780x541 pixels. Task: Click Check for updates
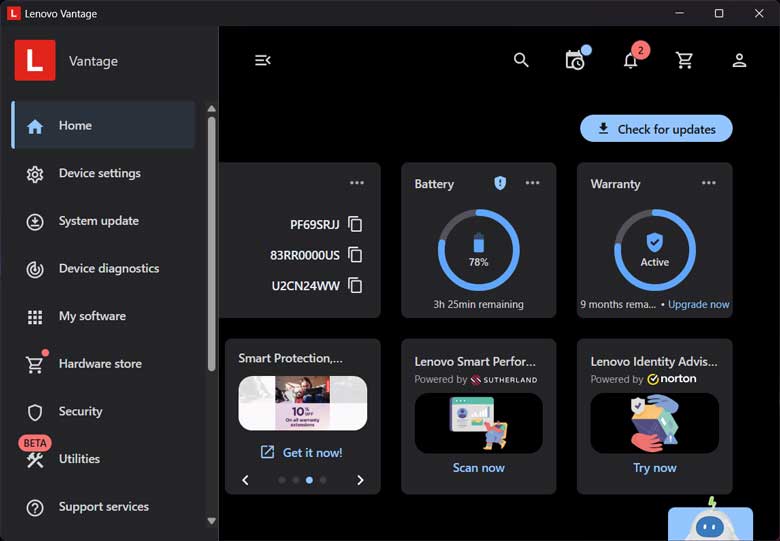coord(656,129)
